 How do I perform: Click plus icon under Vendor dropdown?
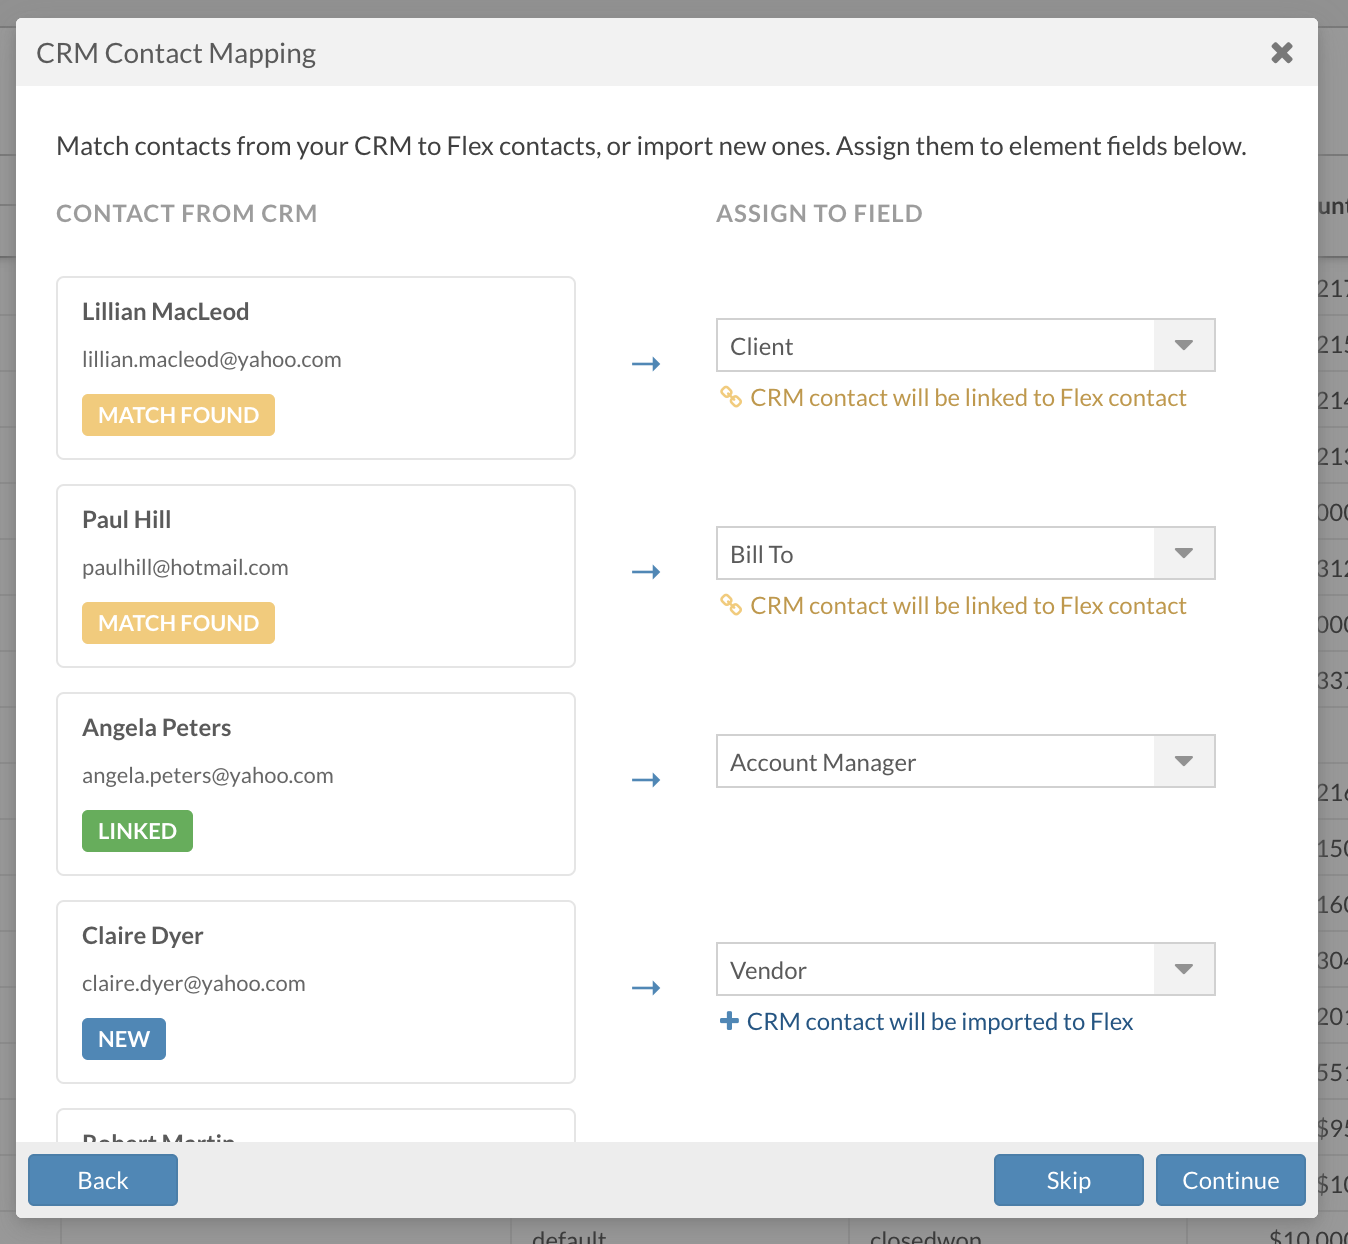point(730,1021)
